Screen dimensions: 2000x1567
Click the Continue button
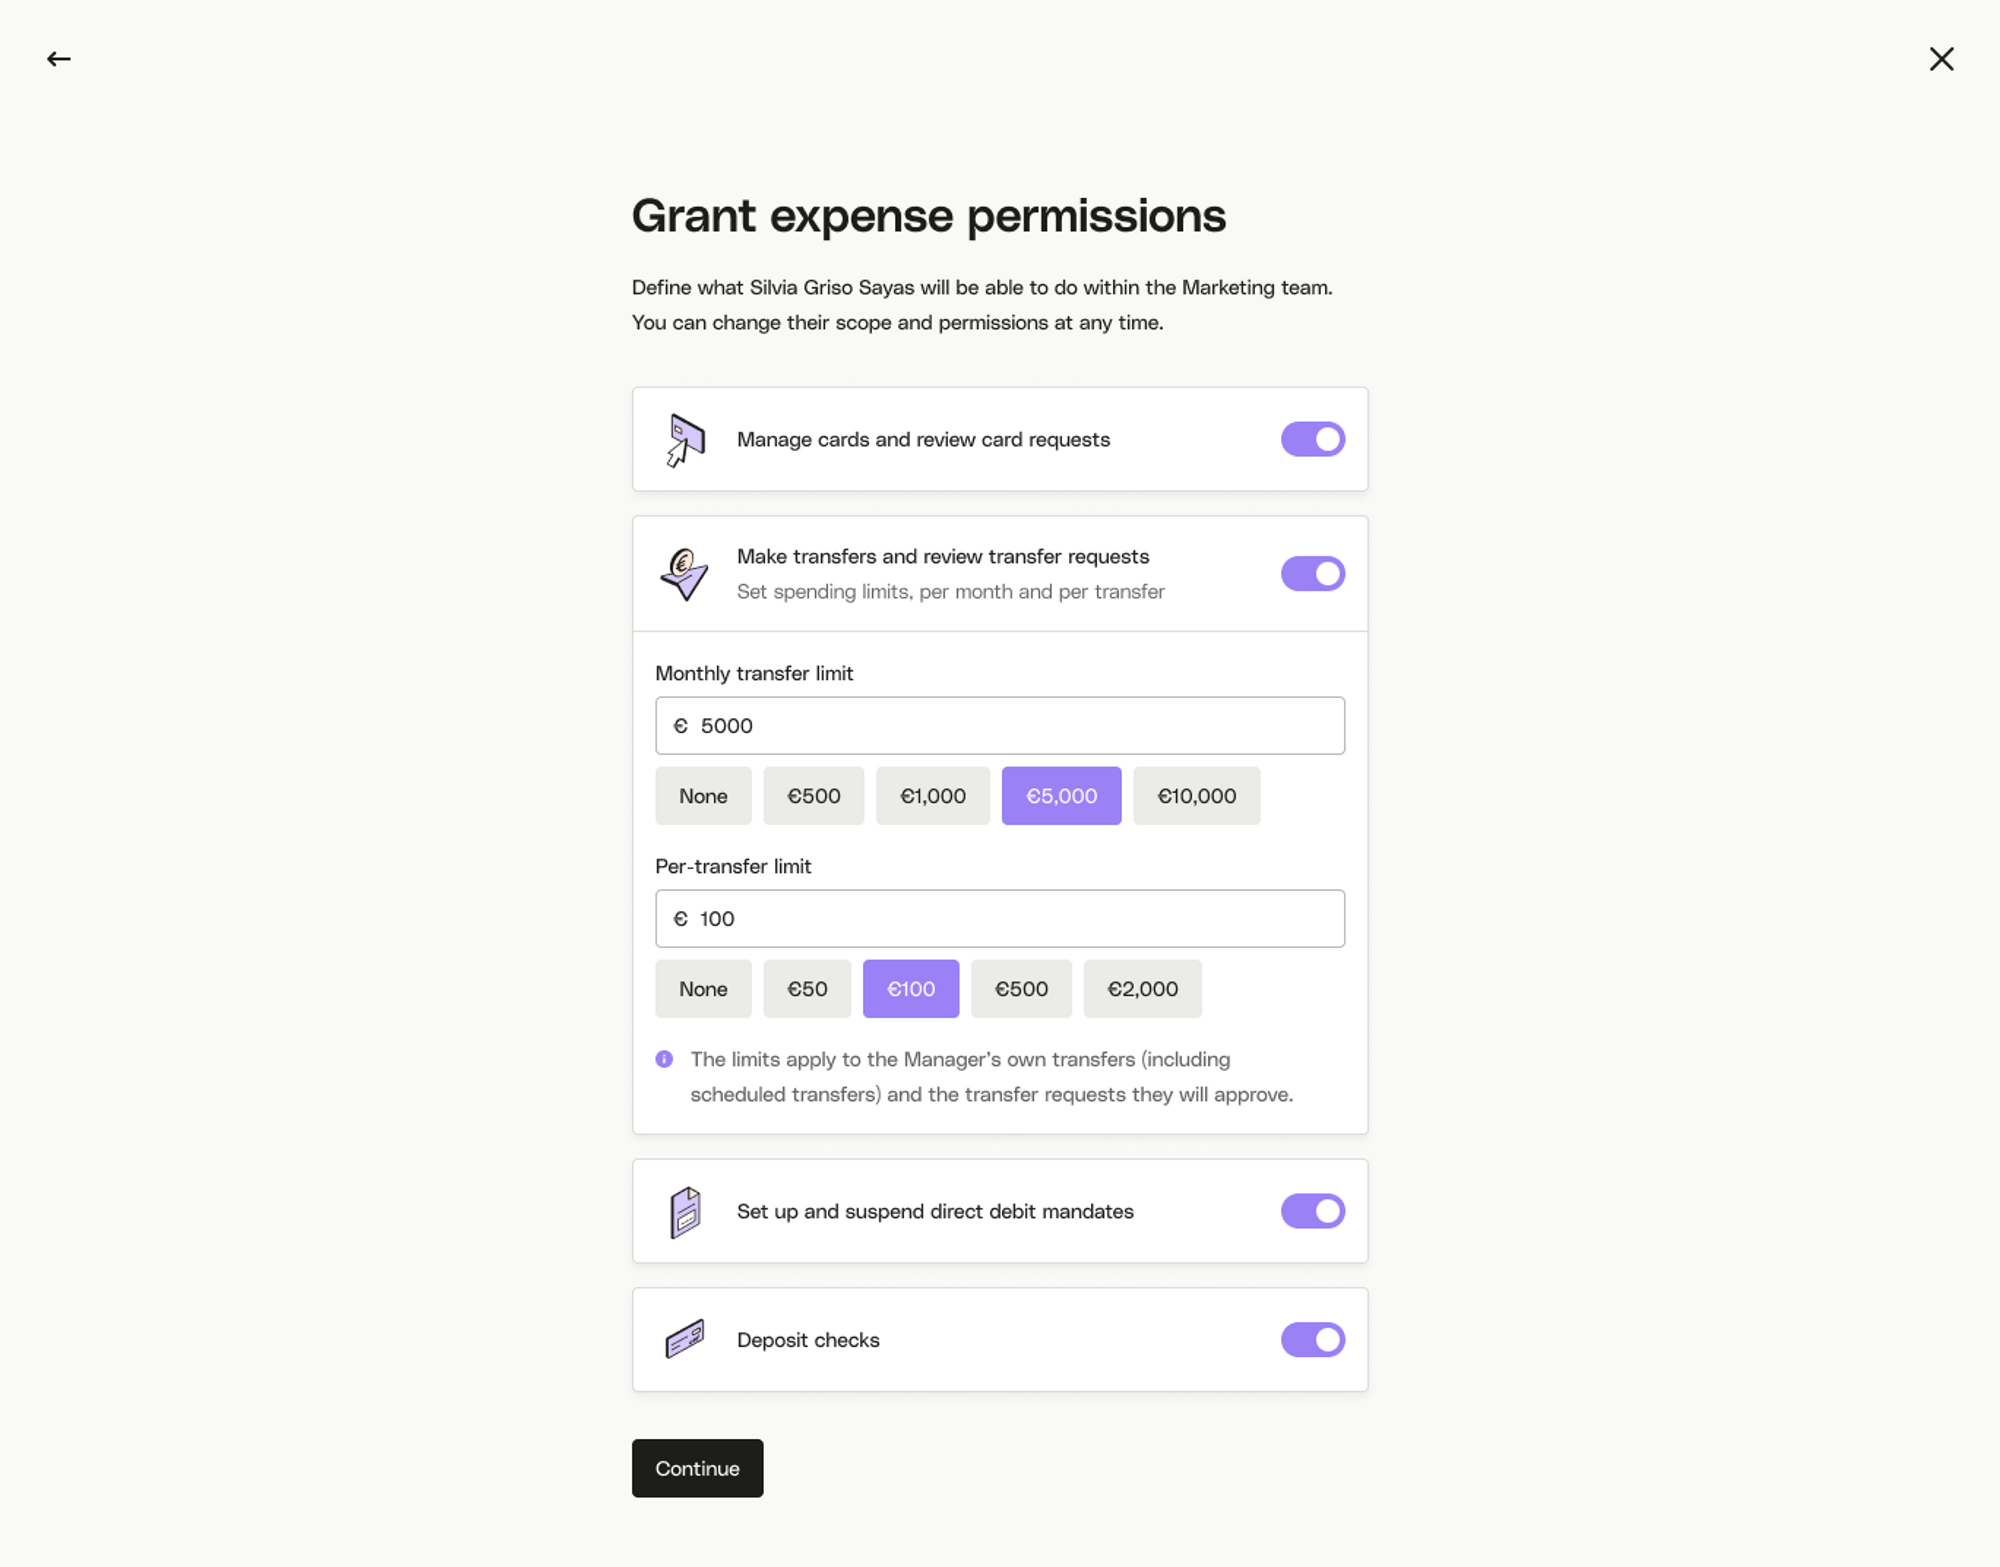(697, 1468)
